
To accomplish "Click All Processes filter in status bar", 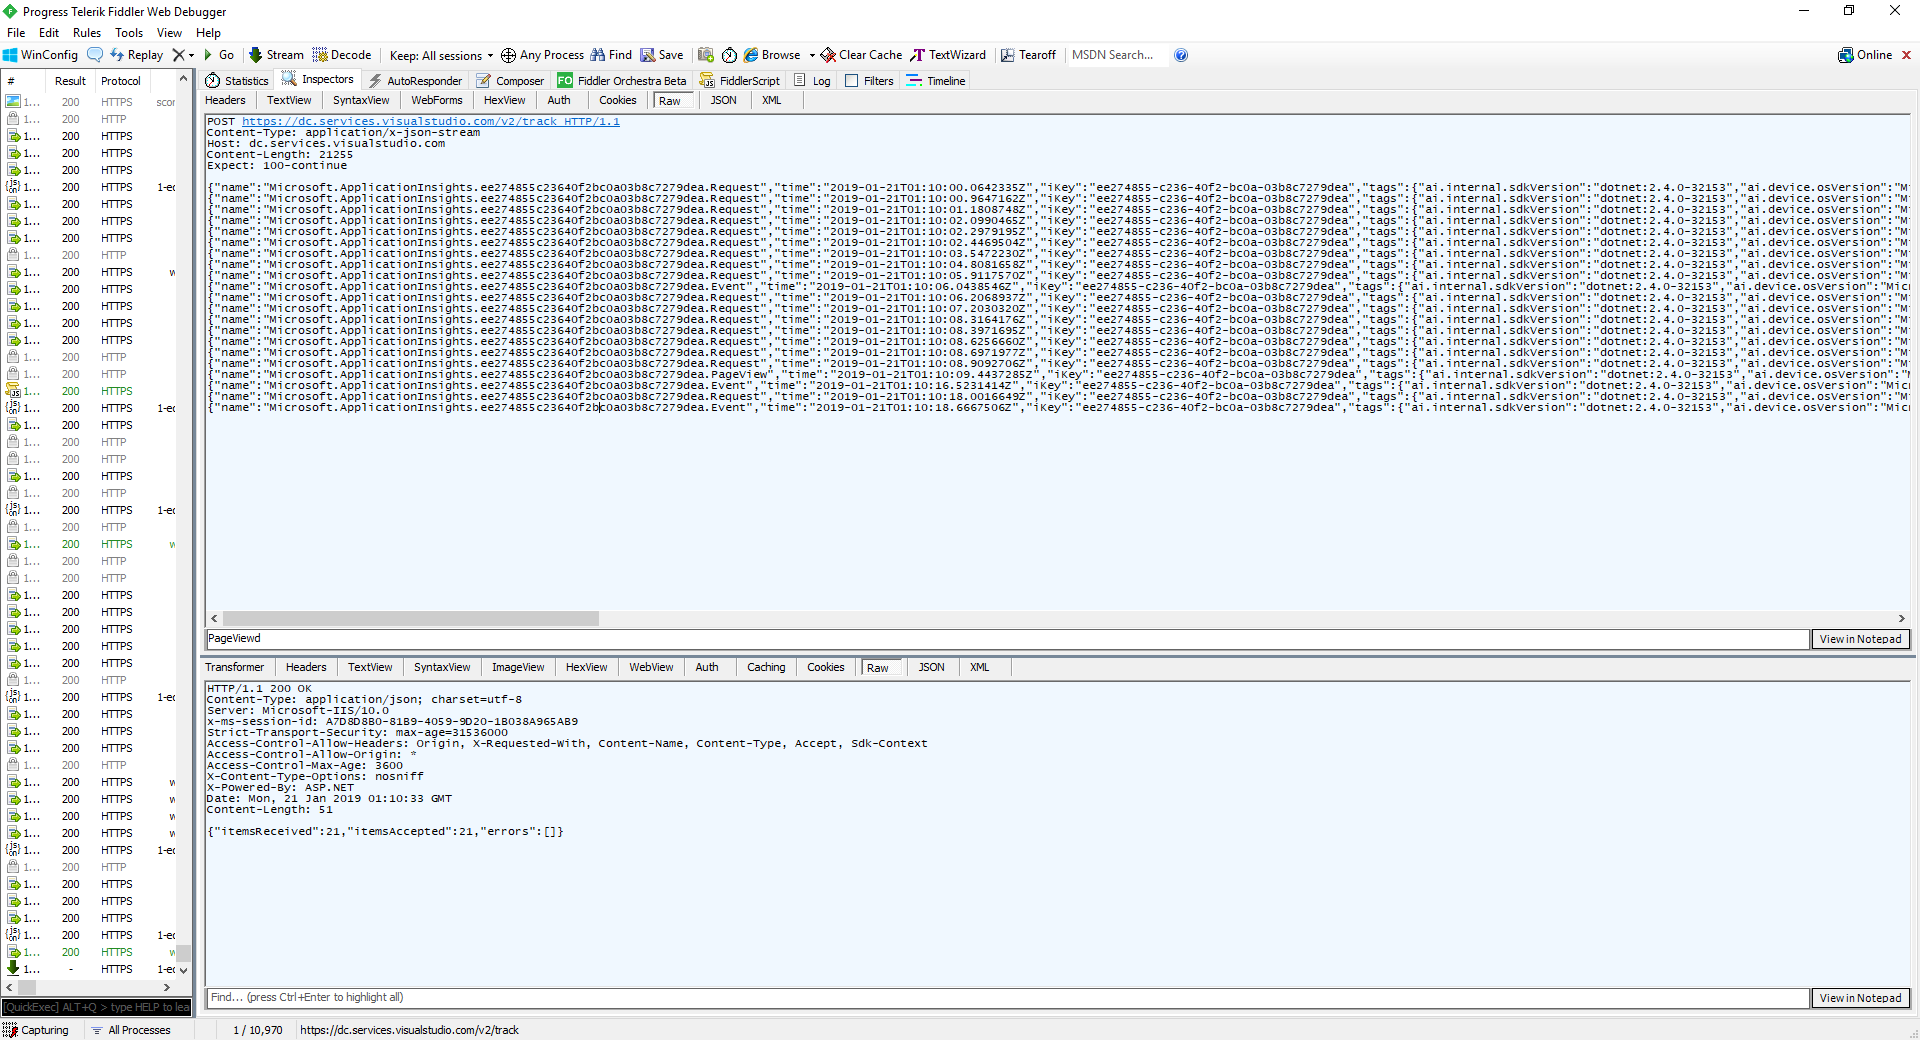I will click(130, 1030).
